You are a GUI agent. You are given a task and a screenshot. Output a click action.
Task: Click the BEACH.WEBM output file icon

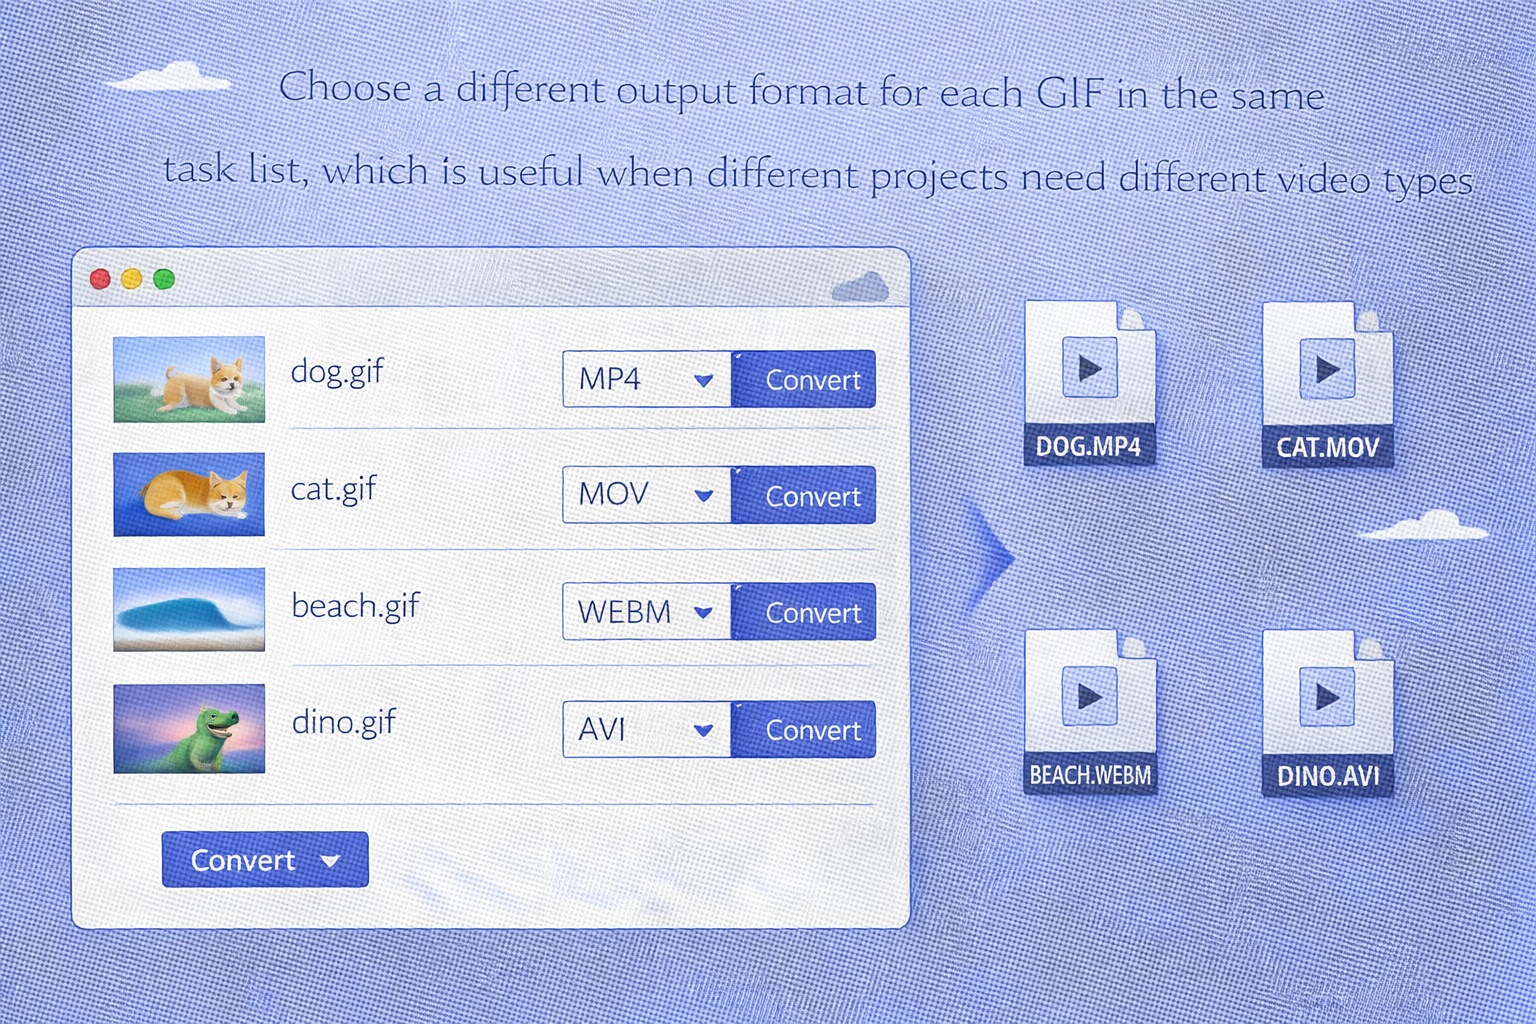coord(1090,711)
